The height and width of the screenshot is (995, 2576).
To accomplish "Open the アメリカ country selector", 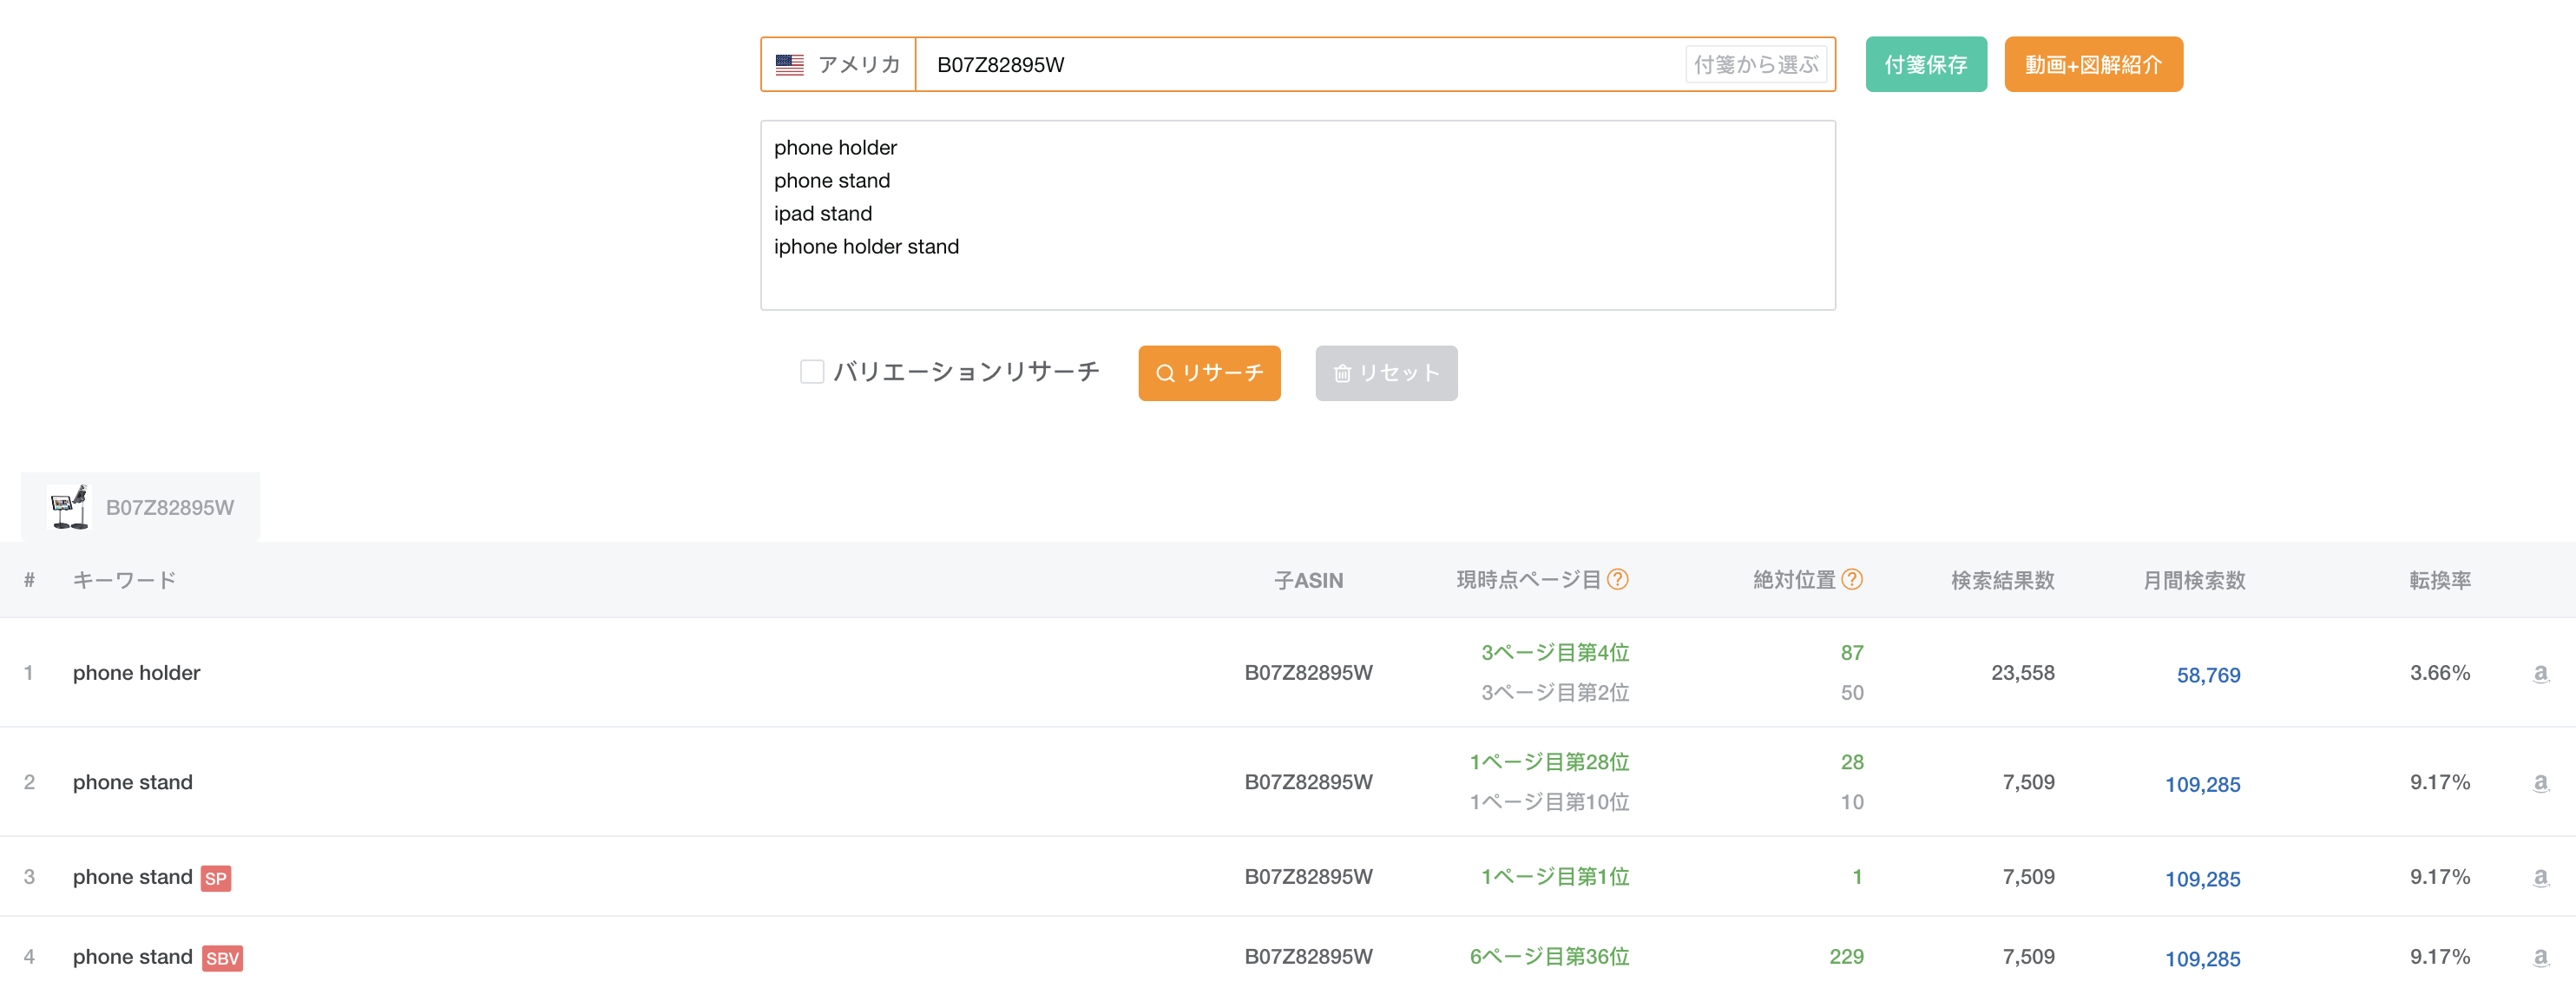I will [838, 65].
